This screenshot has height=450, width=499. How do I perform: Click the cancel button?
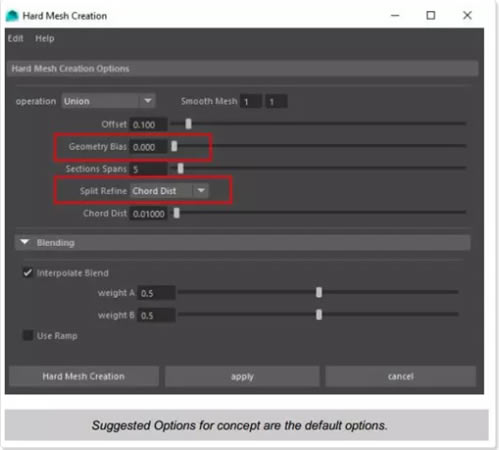click(400, 376)
